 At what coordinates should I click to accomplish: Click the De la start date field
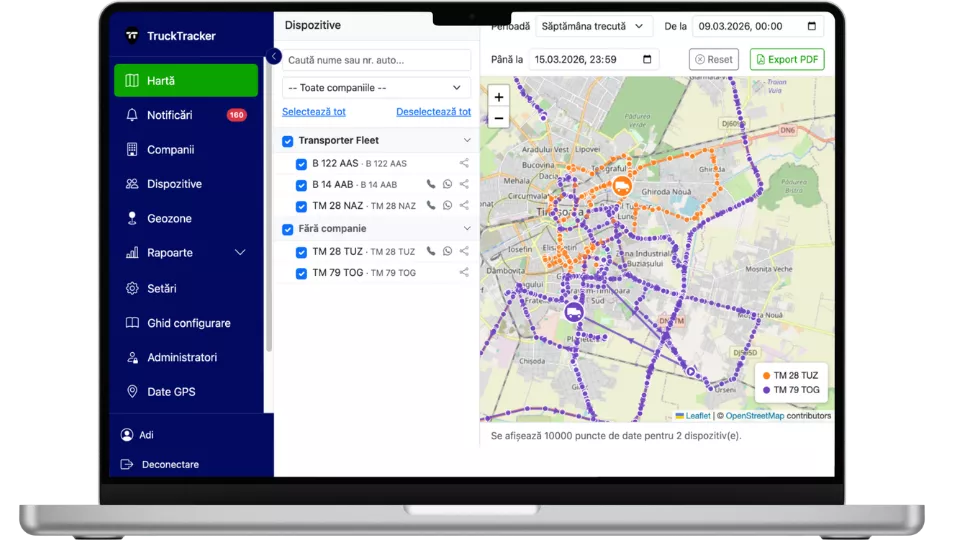pyautogui.click(x=757, y=26)
